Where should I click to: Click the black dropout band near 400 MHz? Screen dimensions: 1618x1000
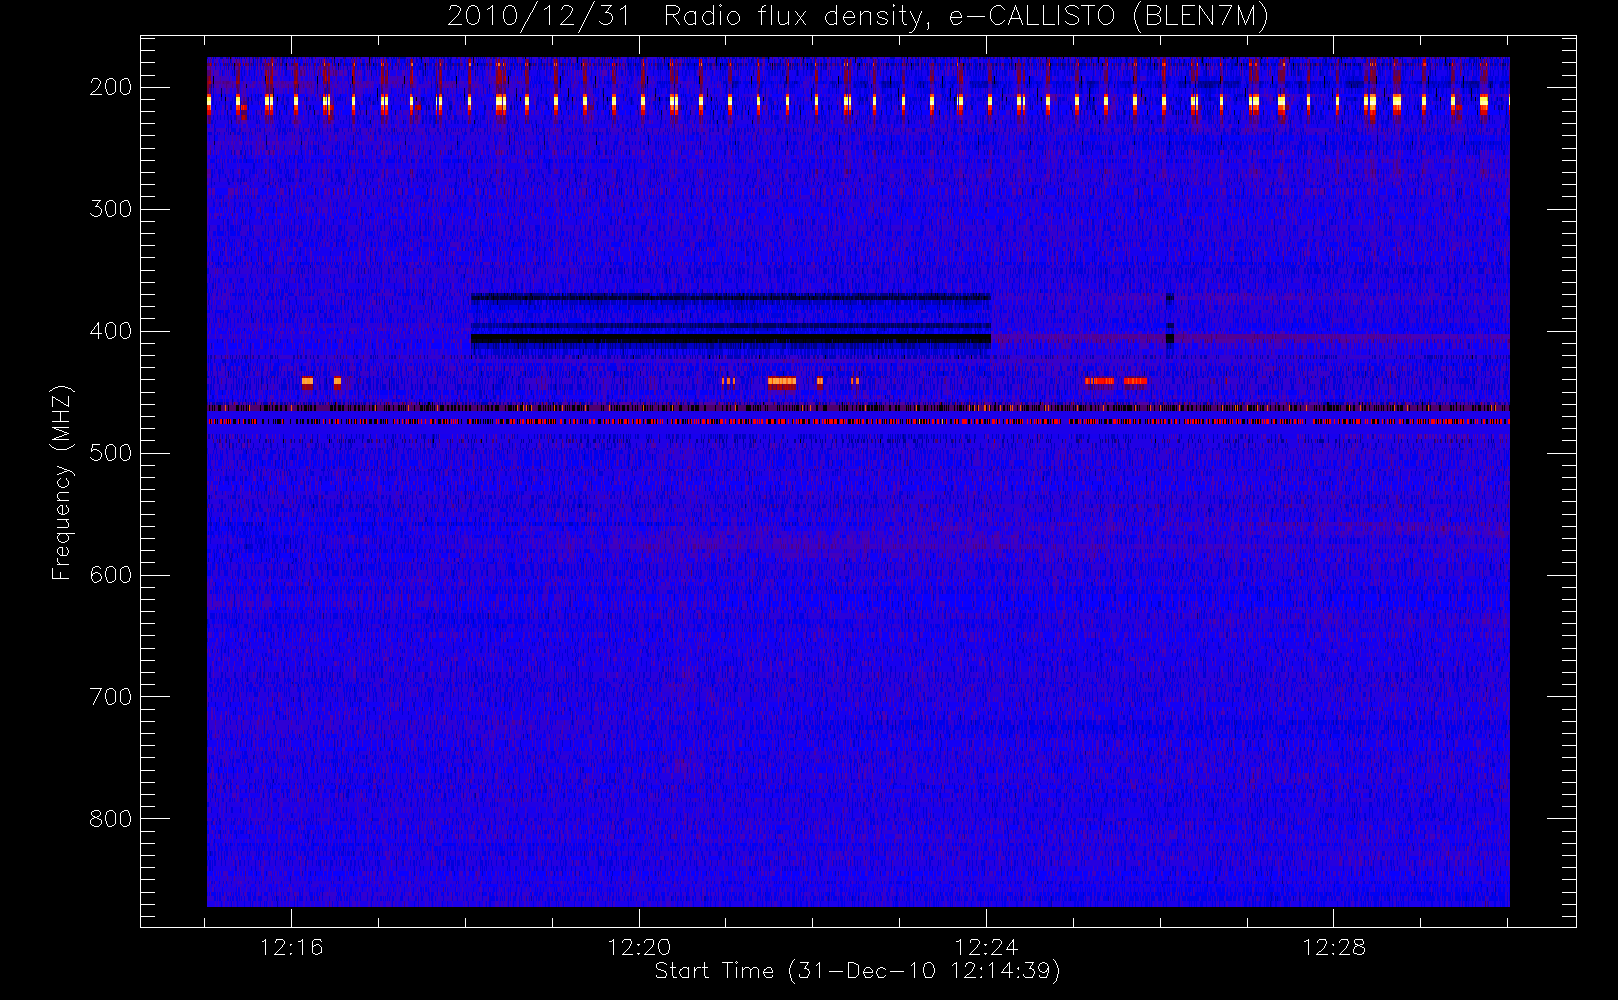731,339
